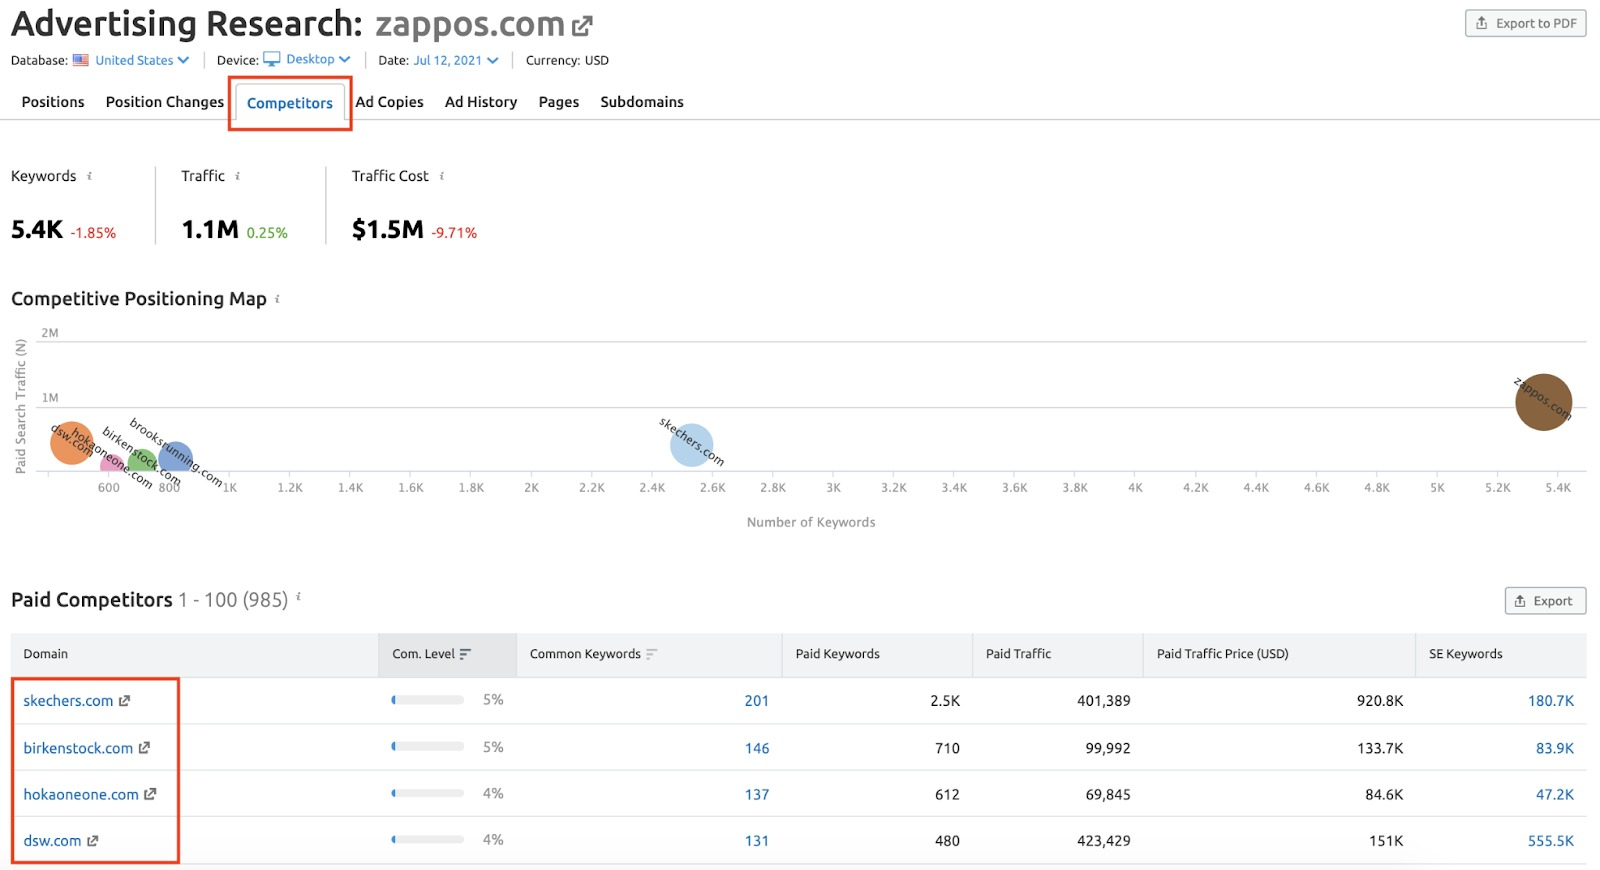Click the Competitive Positioning Map info icon
This screenshot has height=870, width=1600.
click(278, 299)
